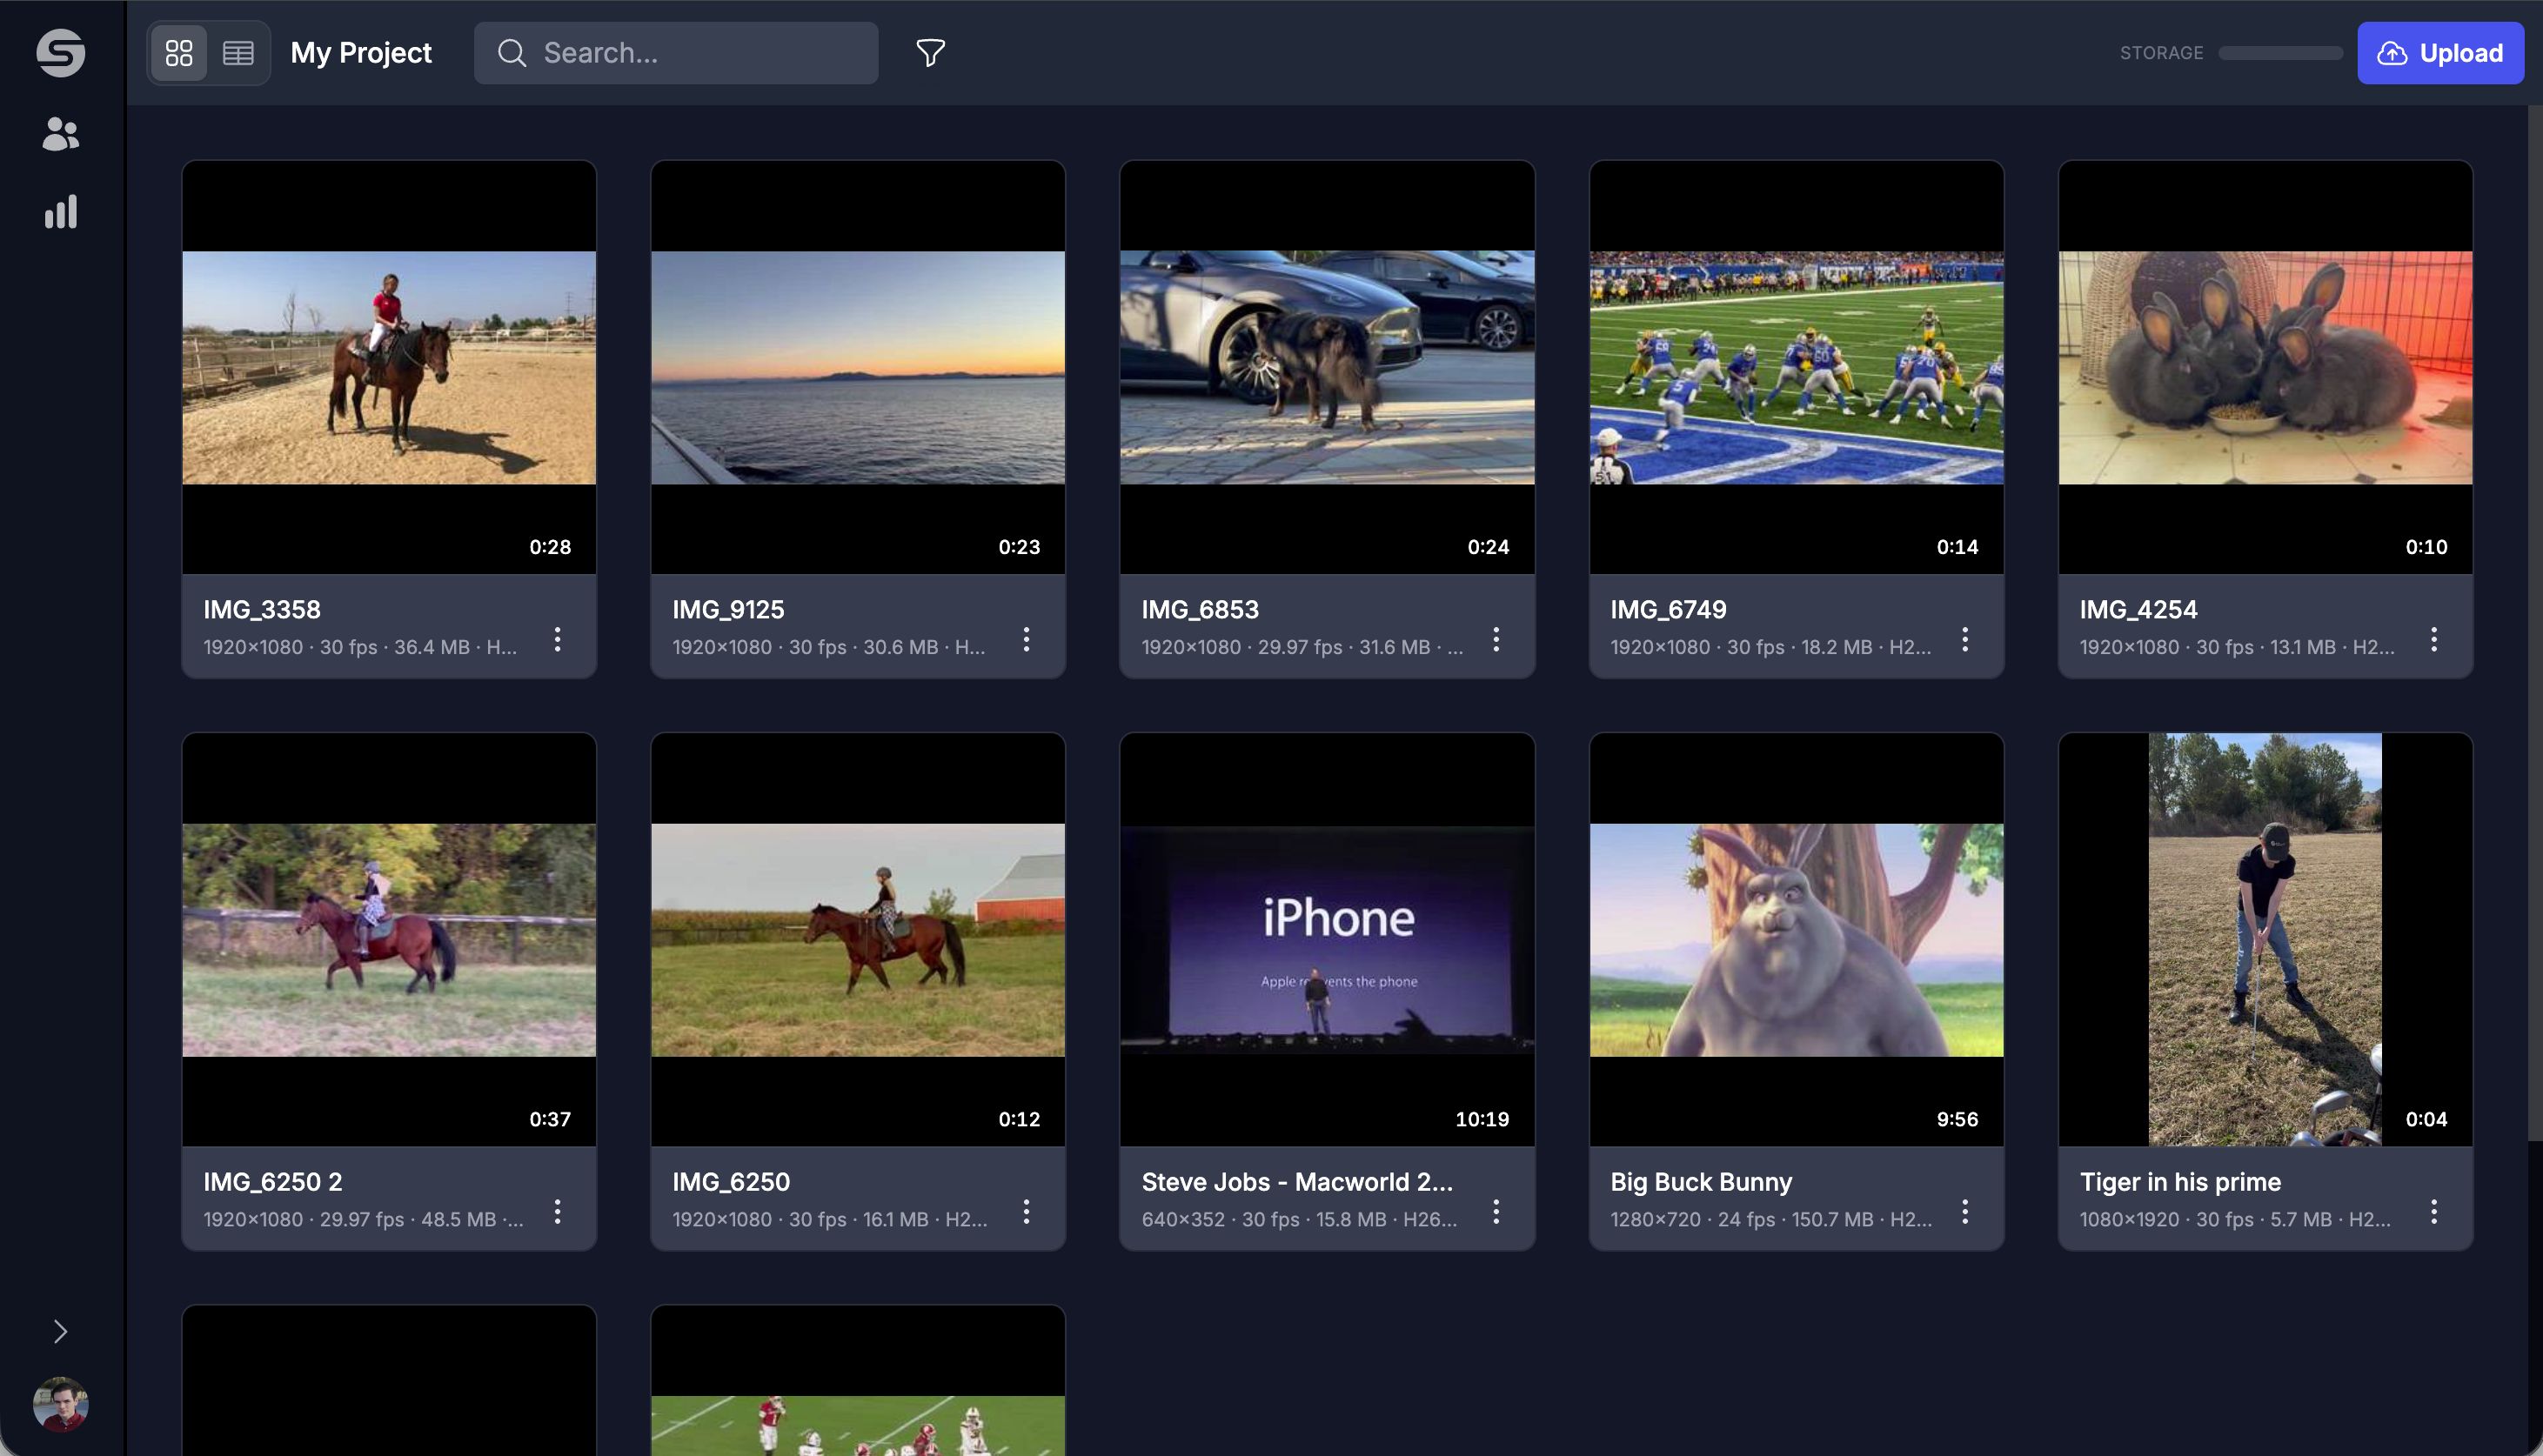Open the Steve Jobs Macworld video thumbnail
2543x1456 pixels.
tap(1326, 939)
